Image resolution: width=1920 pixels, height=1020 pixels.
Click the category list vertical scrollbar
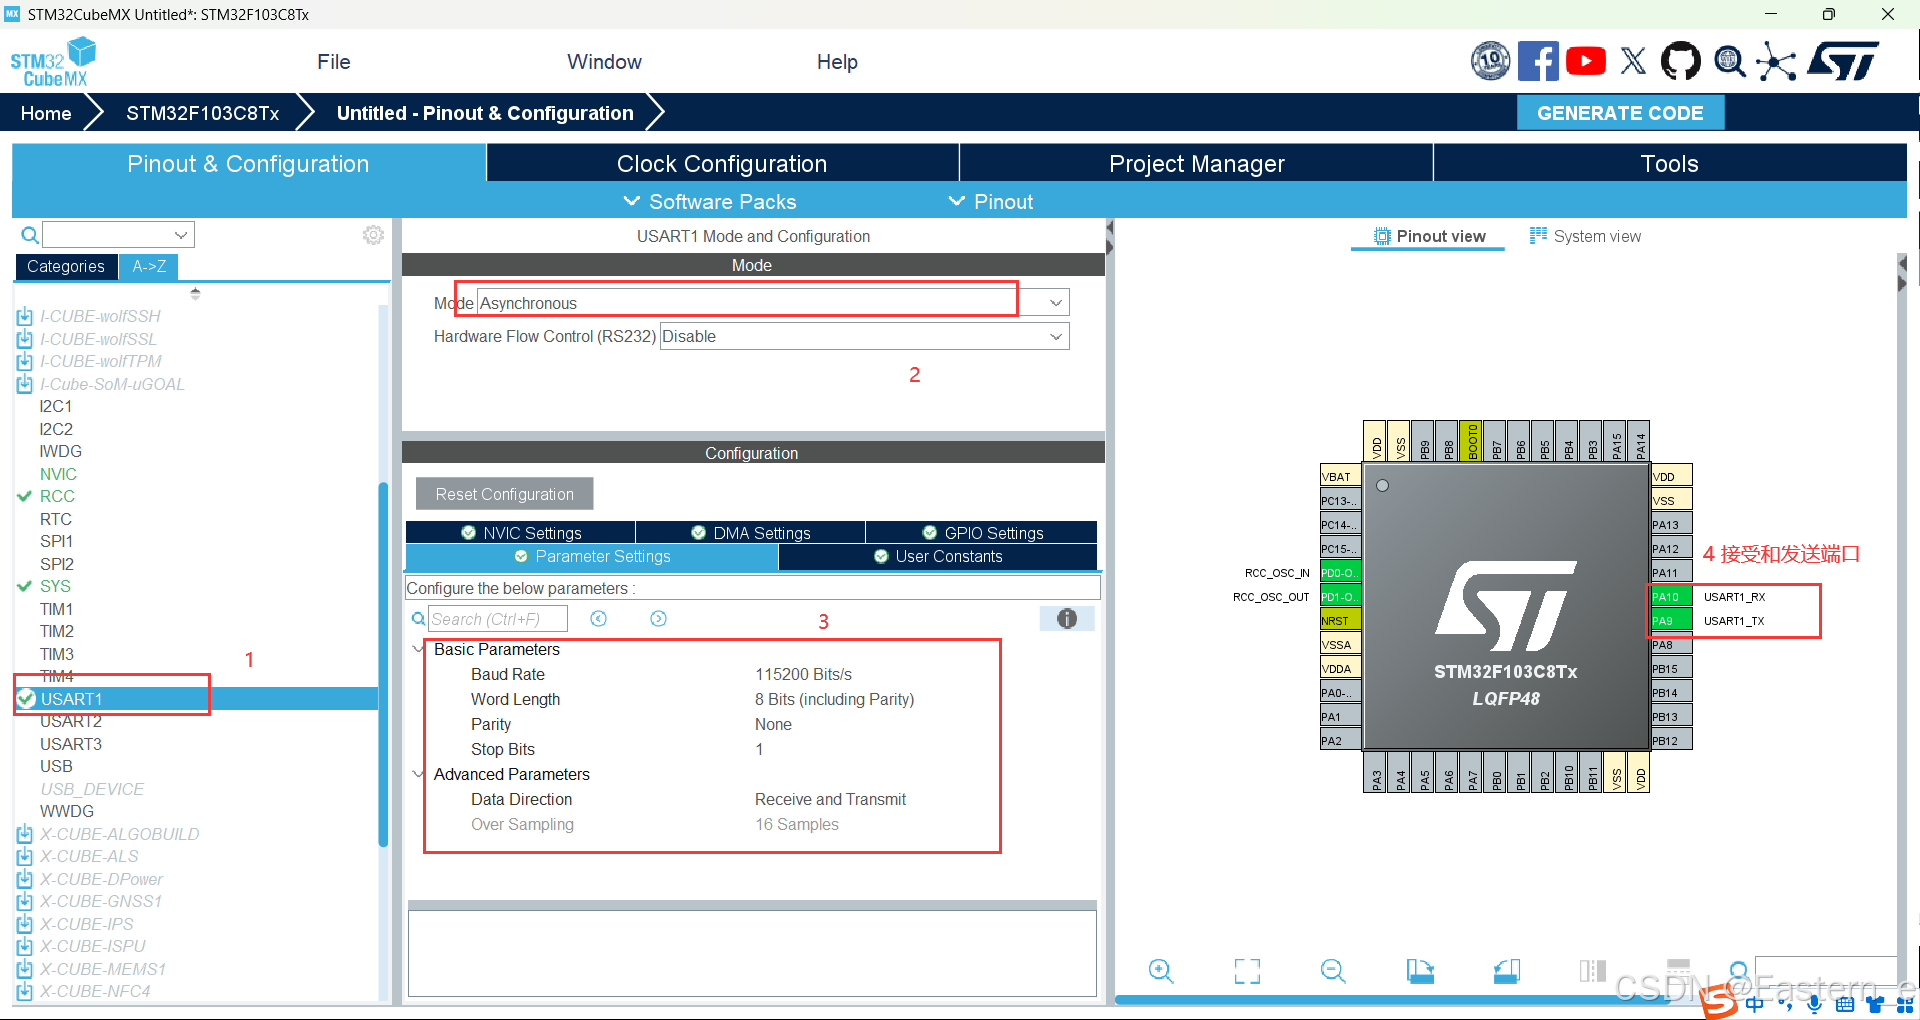coord(382,664)
